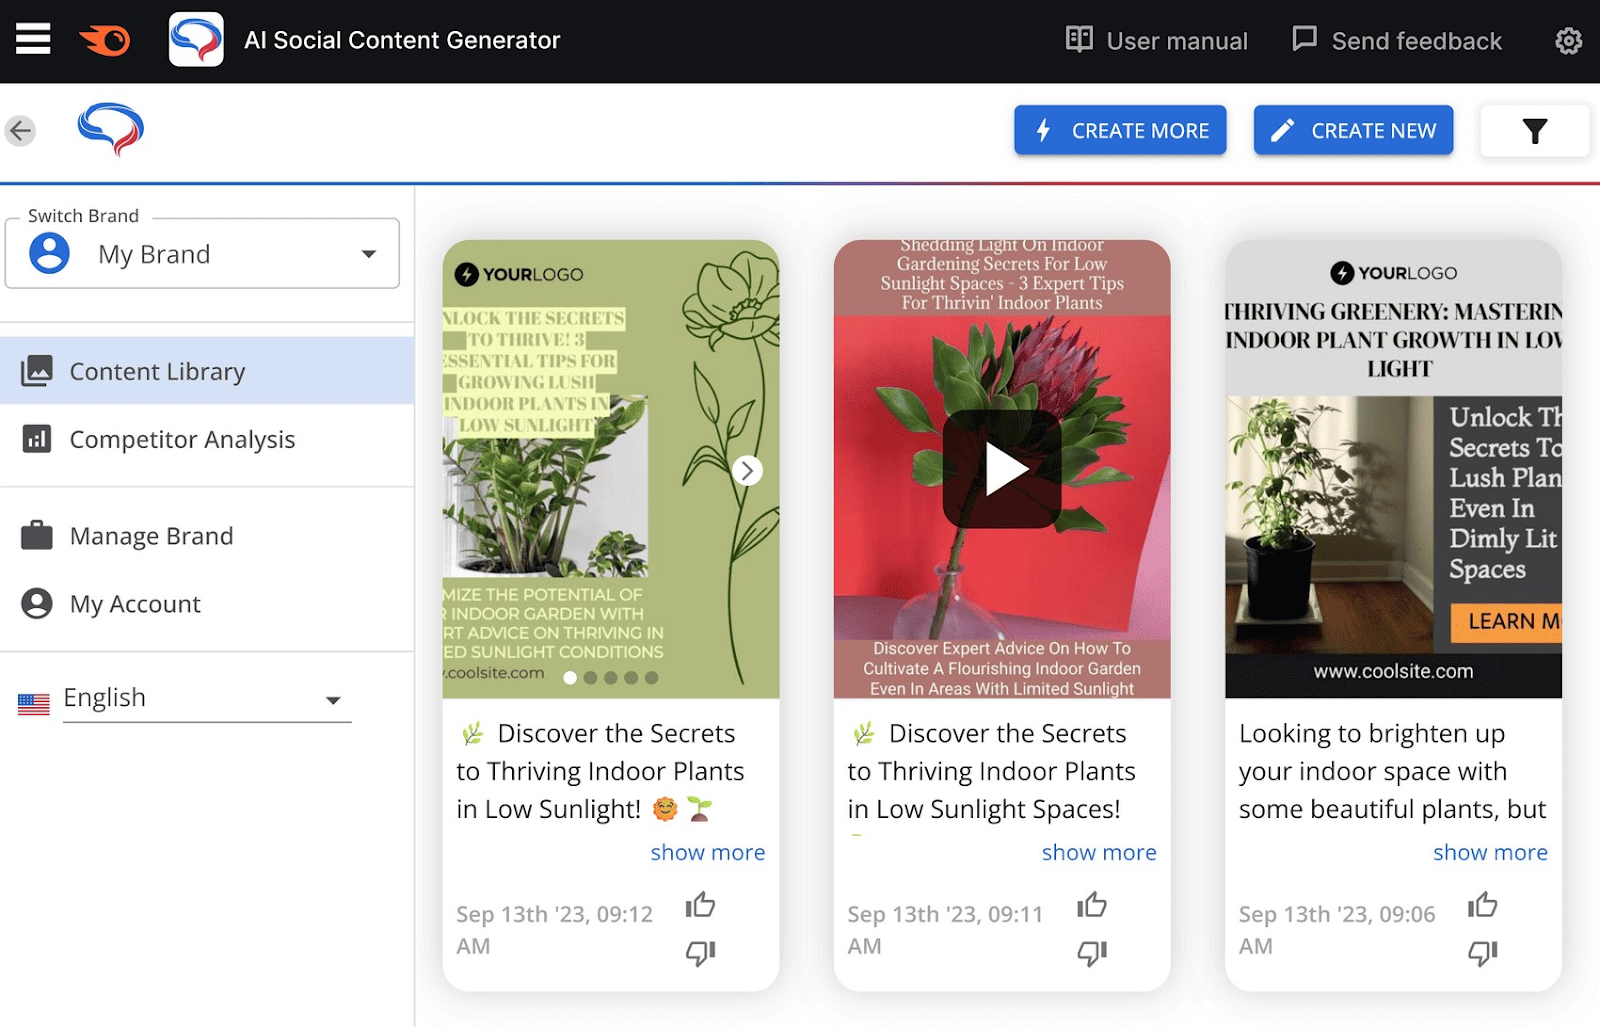1600x1027 pixels.
Task: Click the AI Social Content Generator logo
Action: 197,40
